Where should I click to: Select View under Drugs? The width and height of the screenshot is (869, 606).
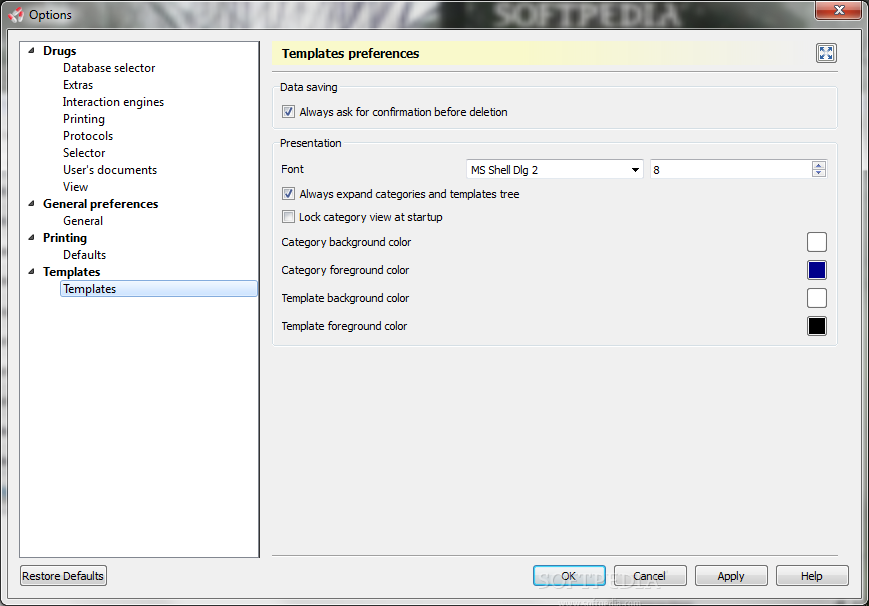(x=75, y=187)
